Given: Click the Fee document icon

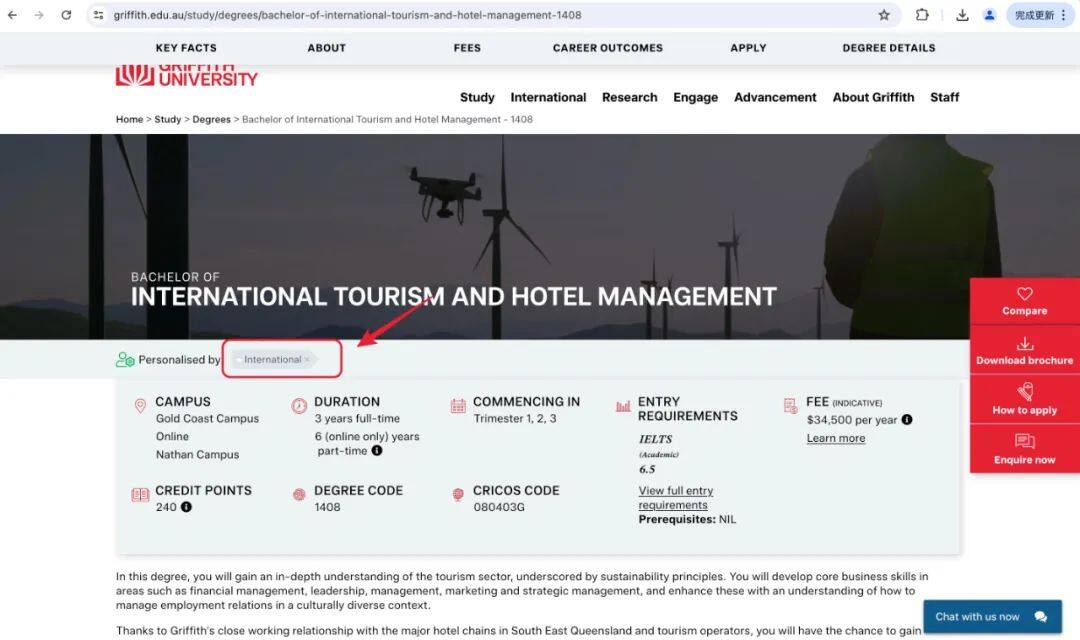Looking at the screenshot, I should tap(790, 406).
